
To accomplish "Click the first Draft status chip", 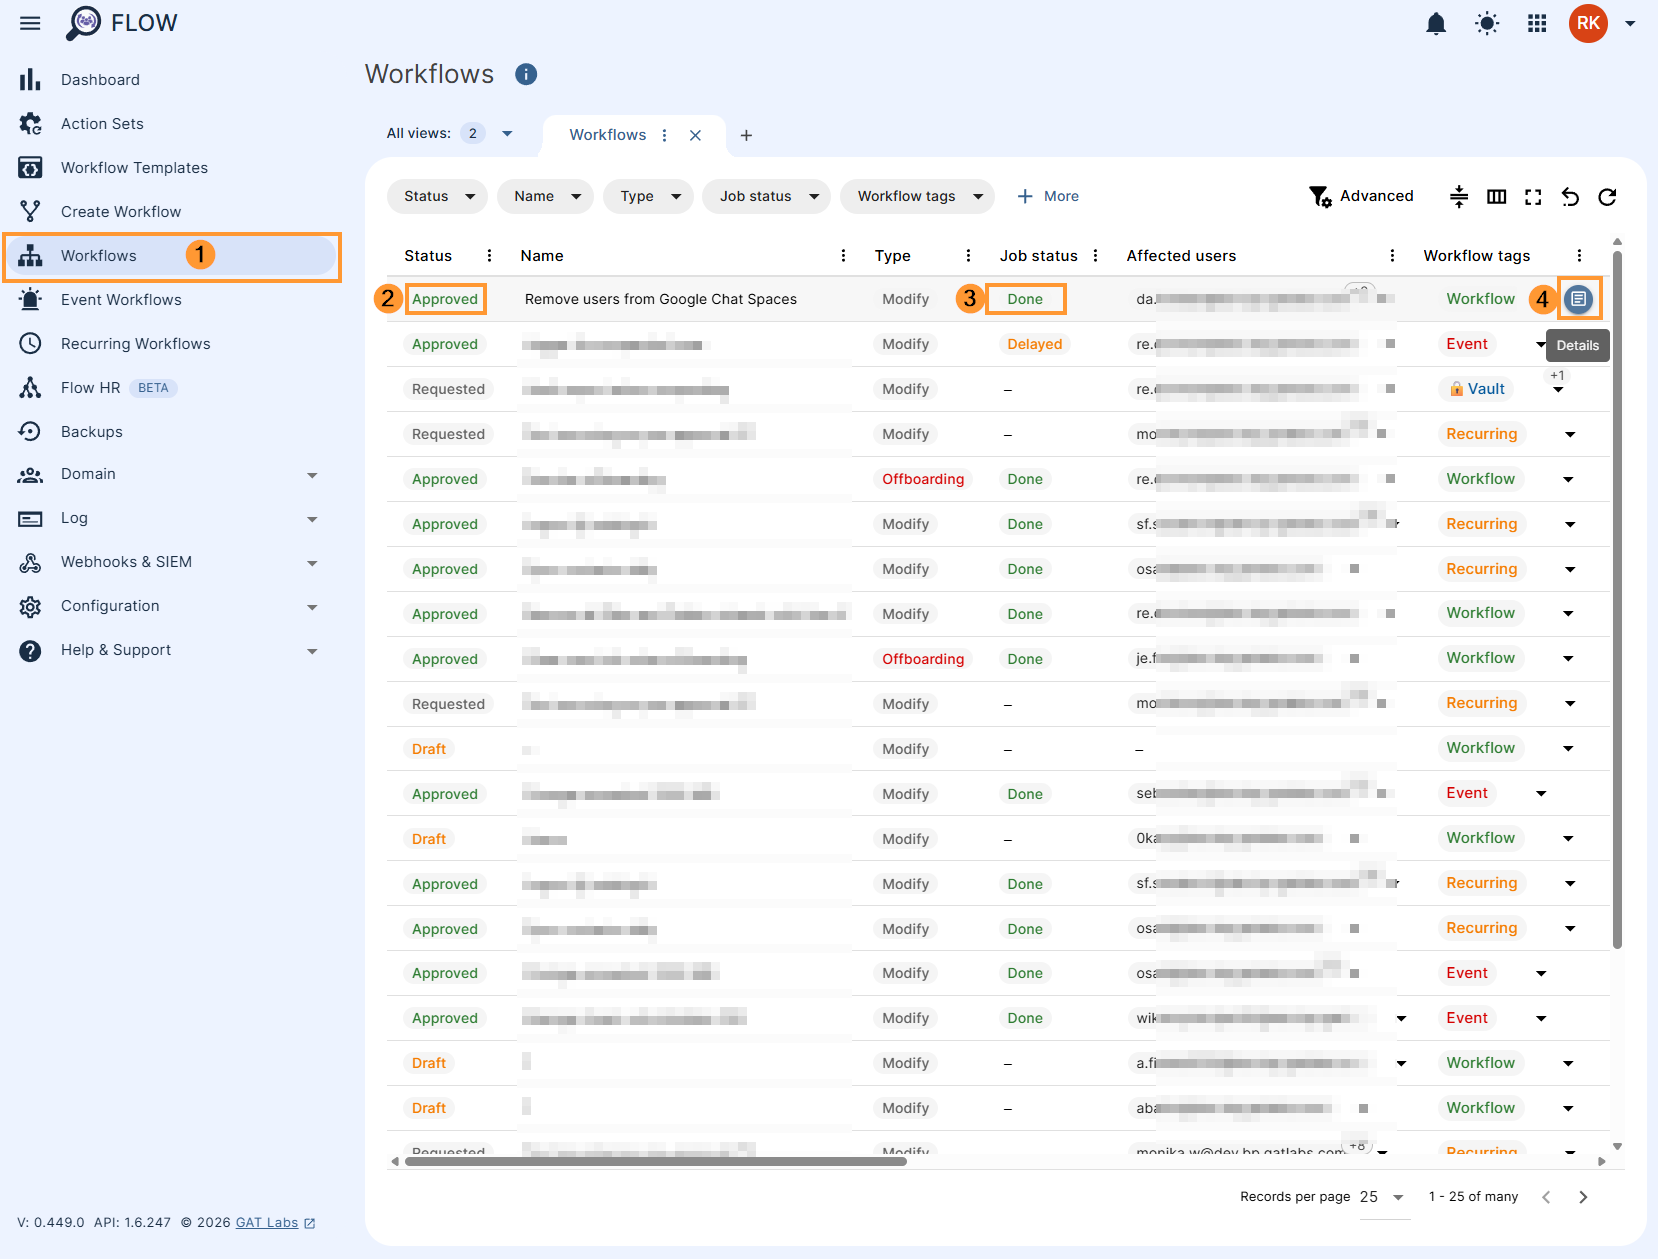I will [x=429, y=749].
